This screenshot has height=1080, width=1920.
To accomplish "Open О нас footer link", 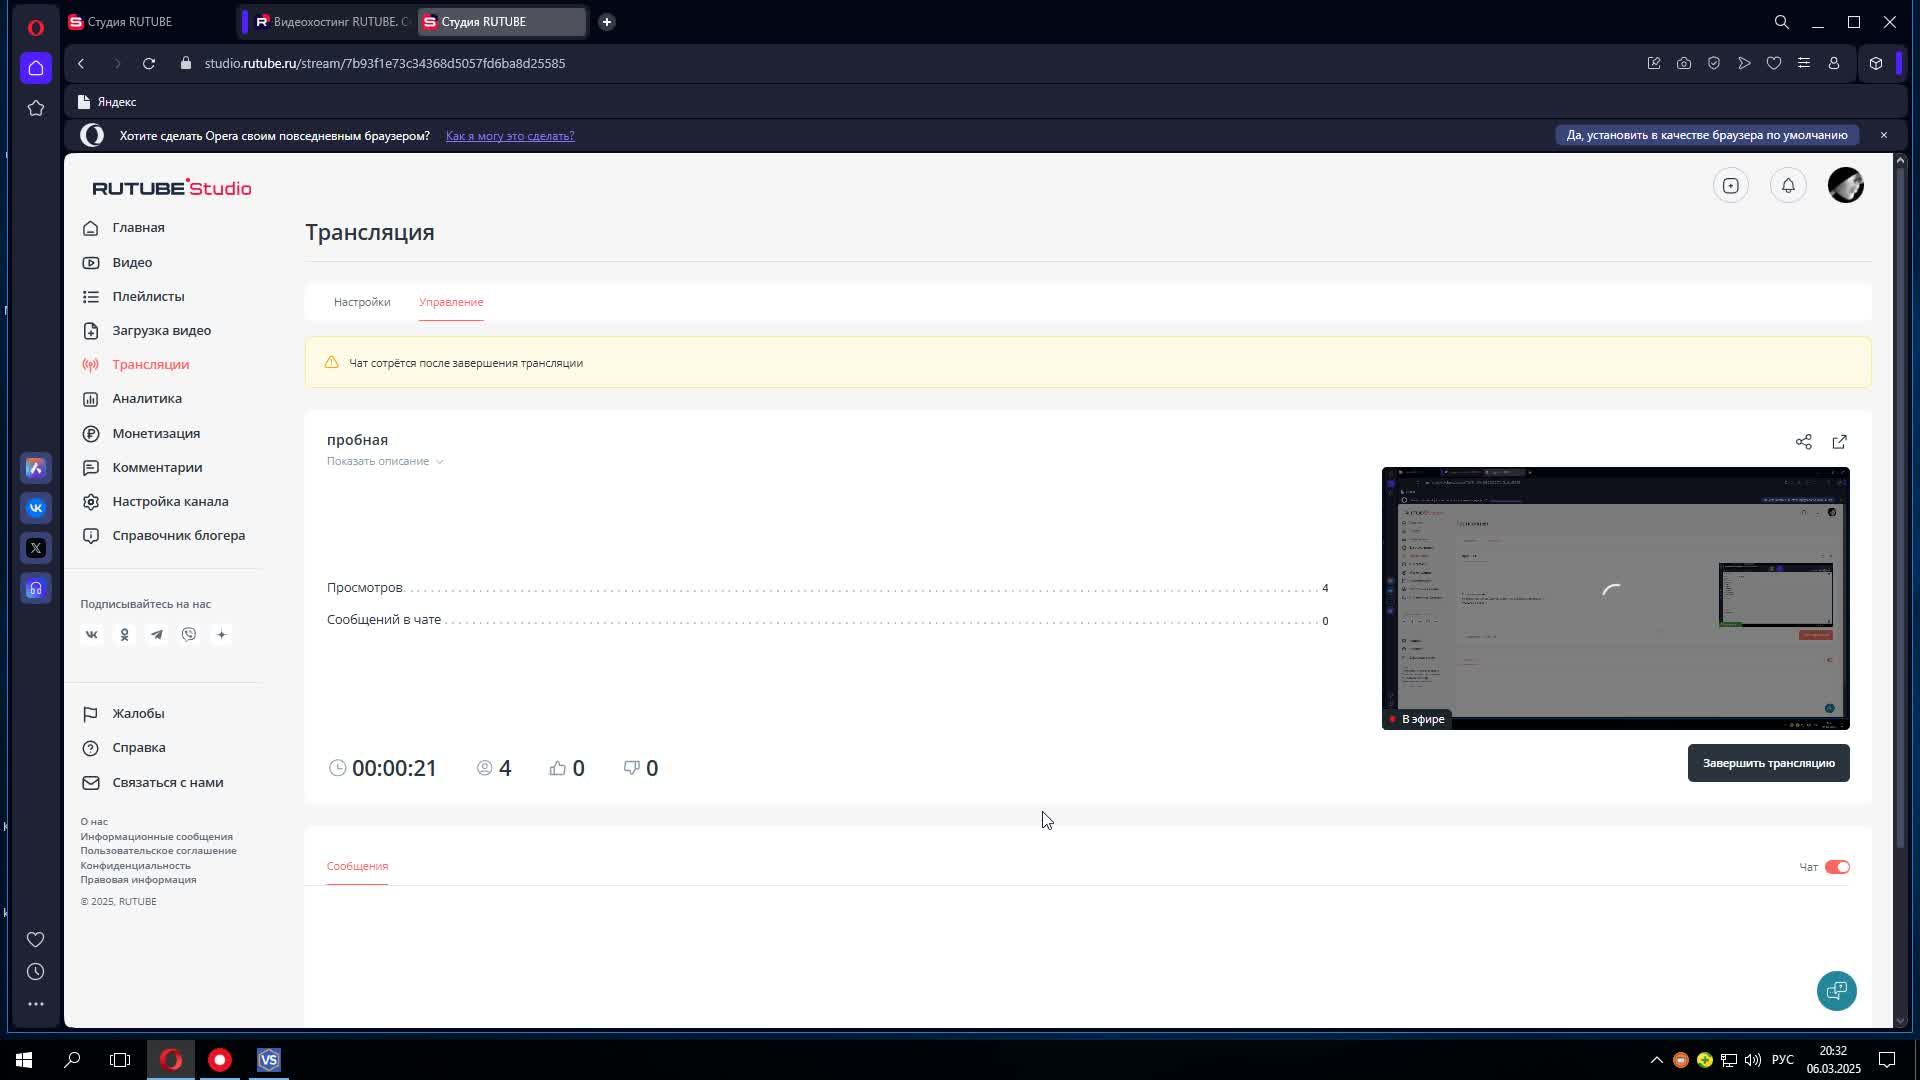I will (x=94, y=822).
